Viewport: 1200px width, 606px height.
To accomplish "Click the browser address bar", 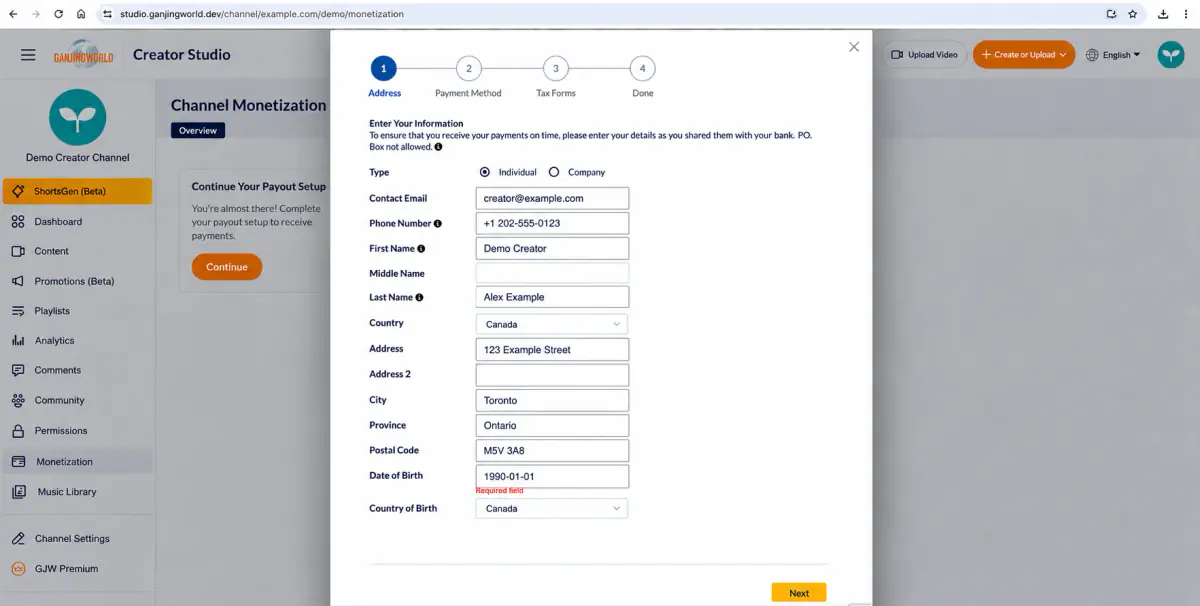I will click(x=600, y=14).
